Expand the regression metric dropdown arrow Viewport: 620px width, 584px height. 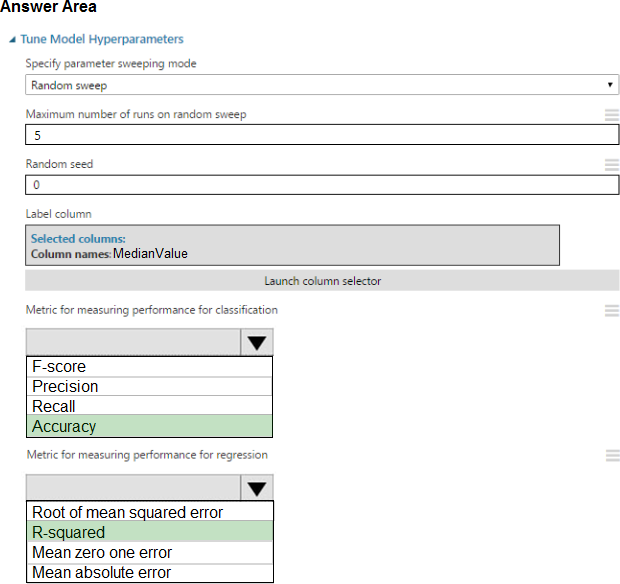coord(257,488)
